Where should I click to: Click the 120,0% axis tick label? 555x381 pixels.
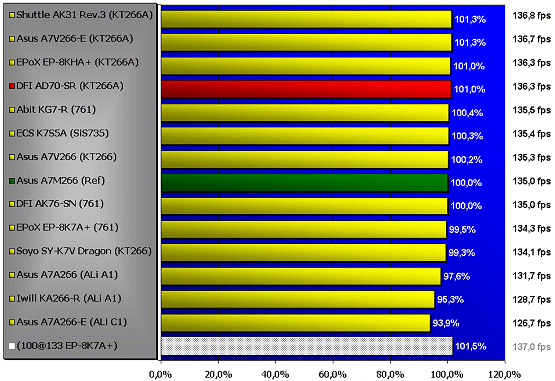tap(505, 375)
